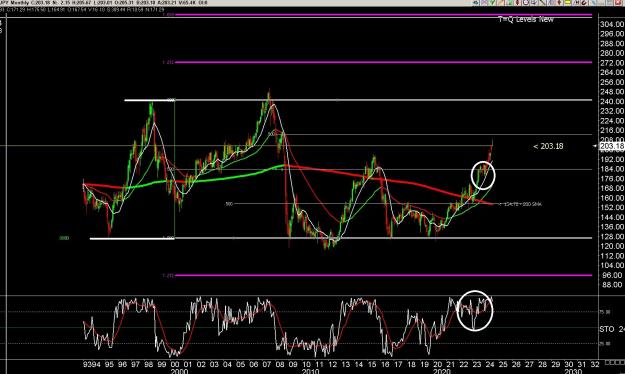This screenshot has height=374, width=625.
Task: Select the magenta level line at 272
Action: tap(383, 62)
